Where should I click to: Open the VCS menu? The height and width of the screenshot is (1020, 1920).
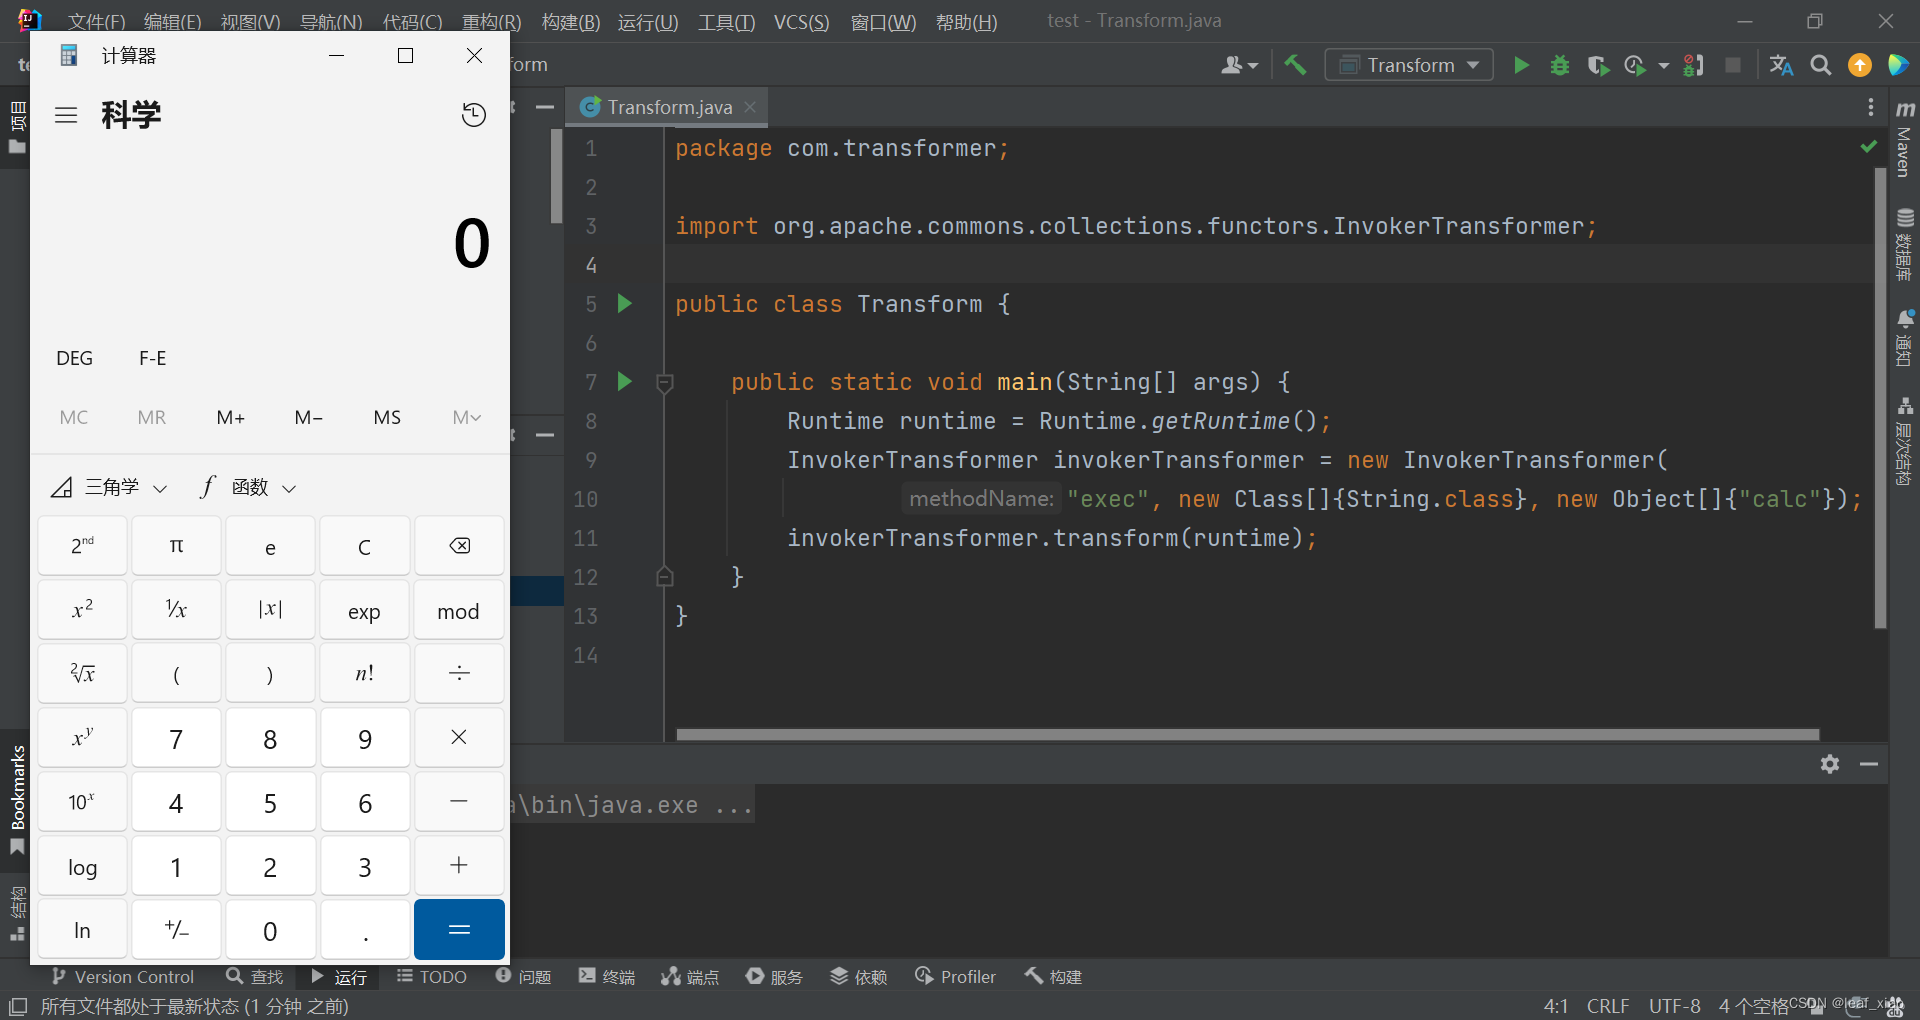tap(801, 22)
